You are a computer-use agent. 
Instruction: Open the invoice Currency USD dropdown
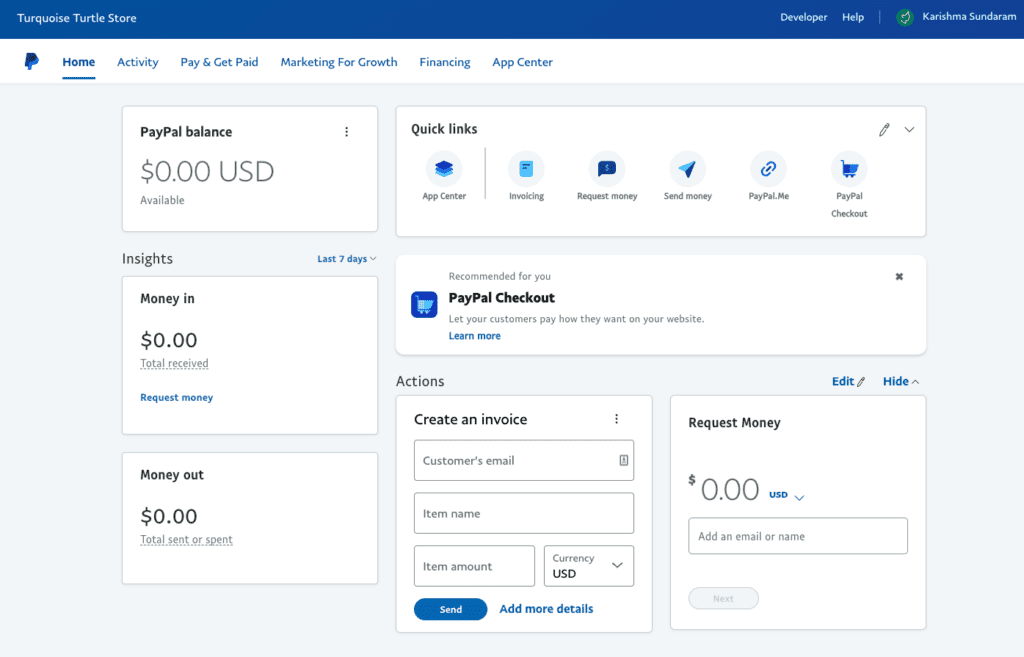588,566
